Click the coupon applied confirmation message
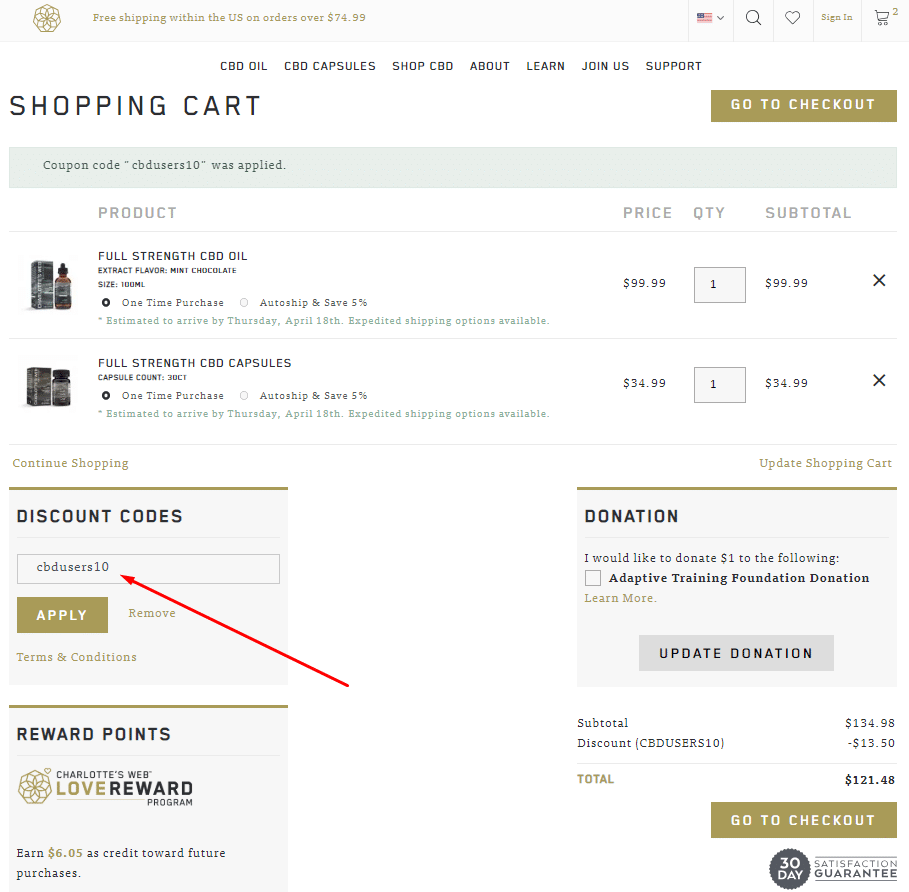This screenshot has height=892, width=909. click(x=453, y=167)
